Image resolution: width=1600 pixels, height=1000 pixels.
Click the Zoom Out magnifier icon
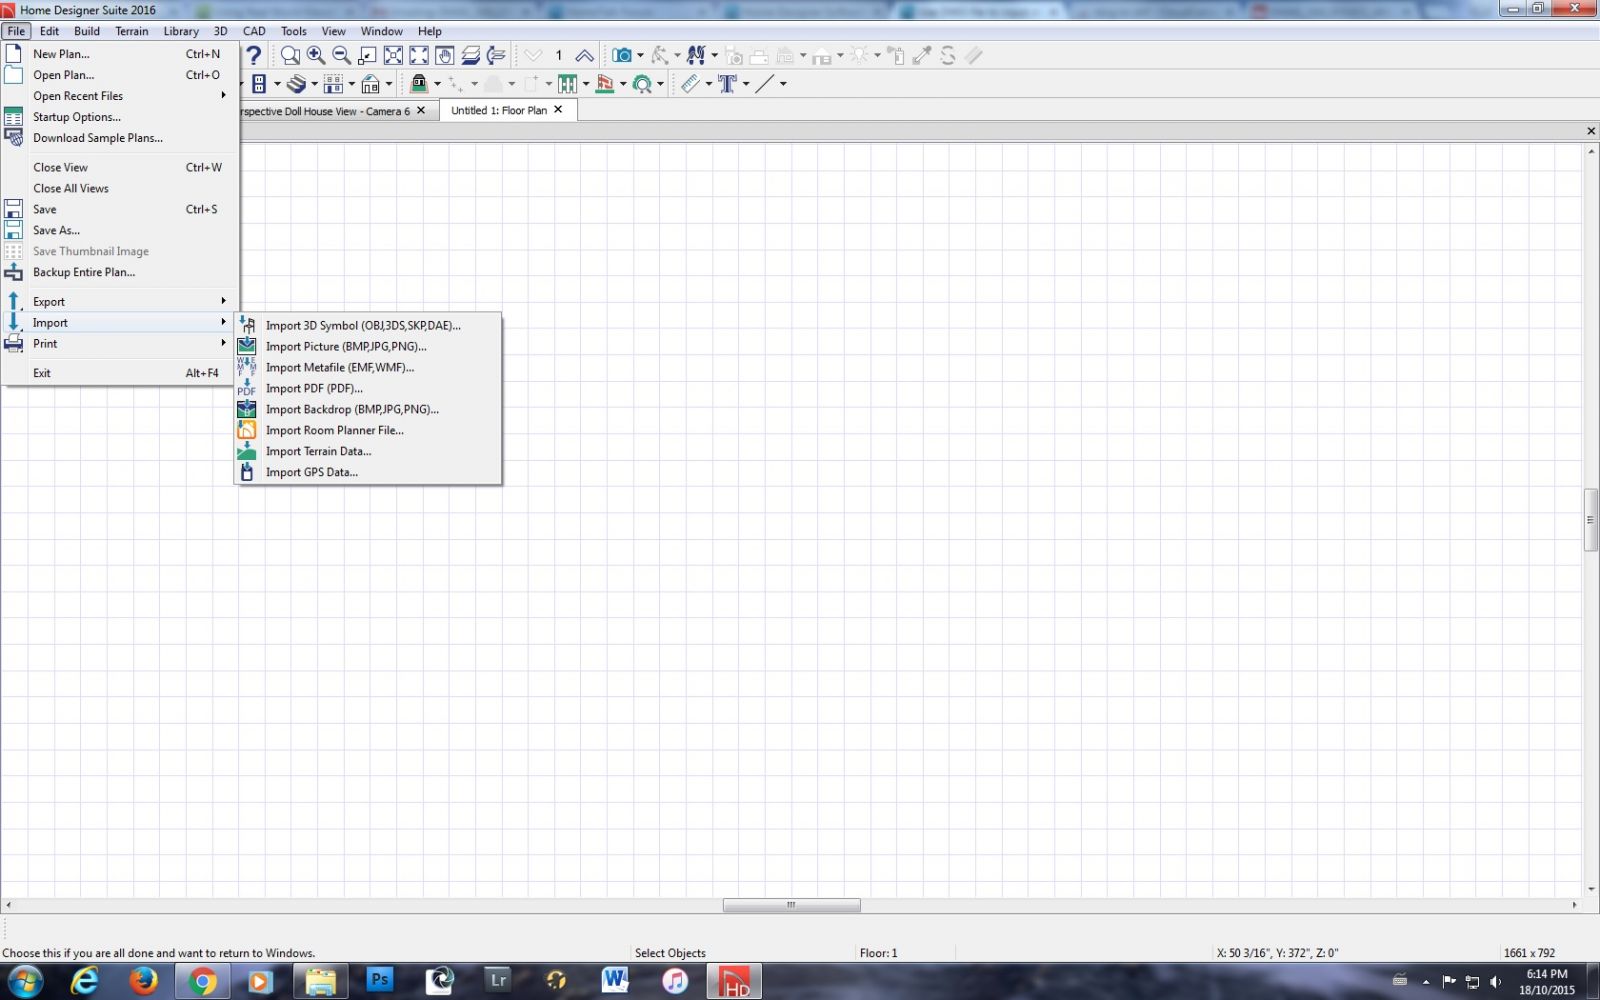pos(341,55)
